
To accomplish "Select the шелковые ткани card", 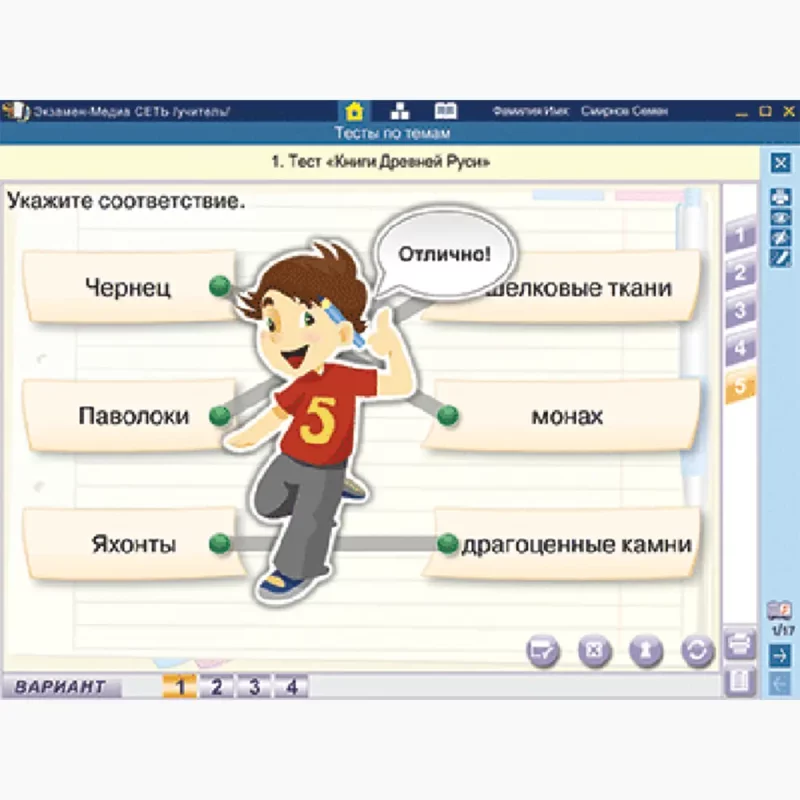I will coord(561,287).
